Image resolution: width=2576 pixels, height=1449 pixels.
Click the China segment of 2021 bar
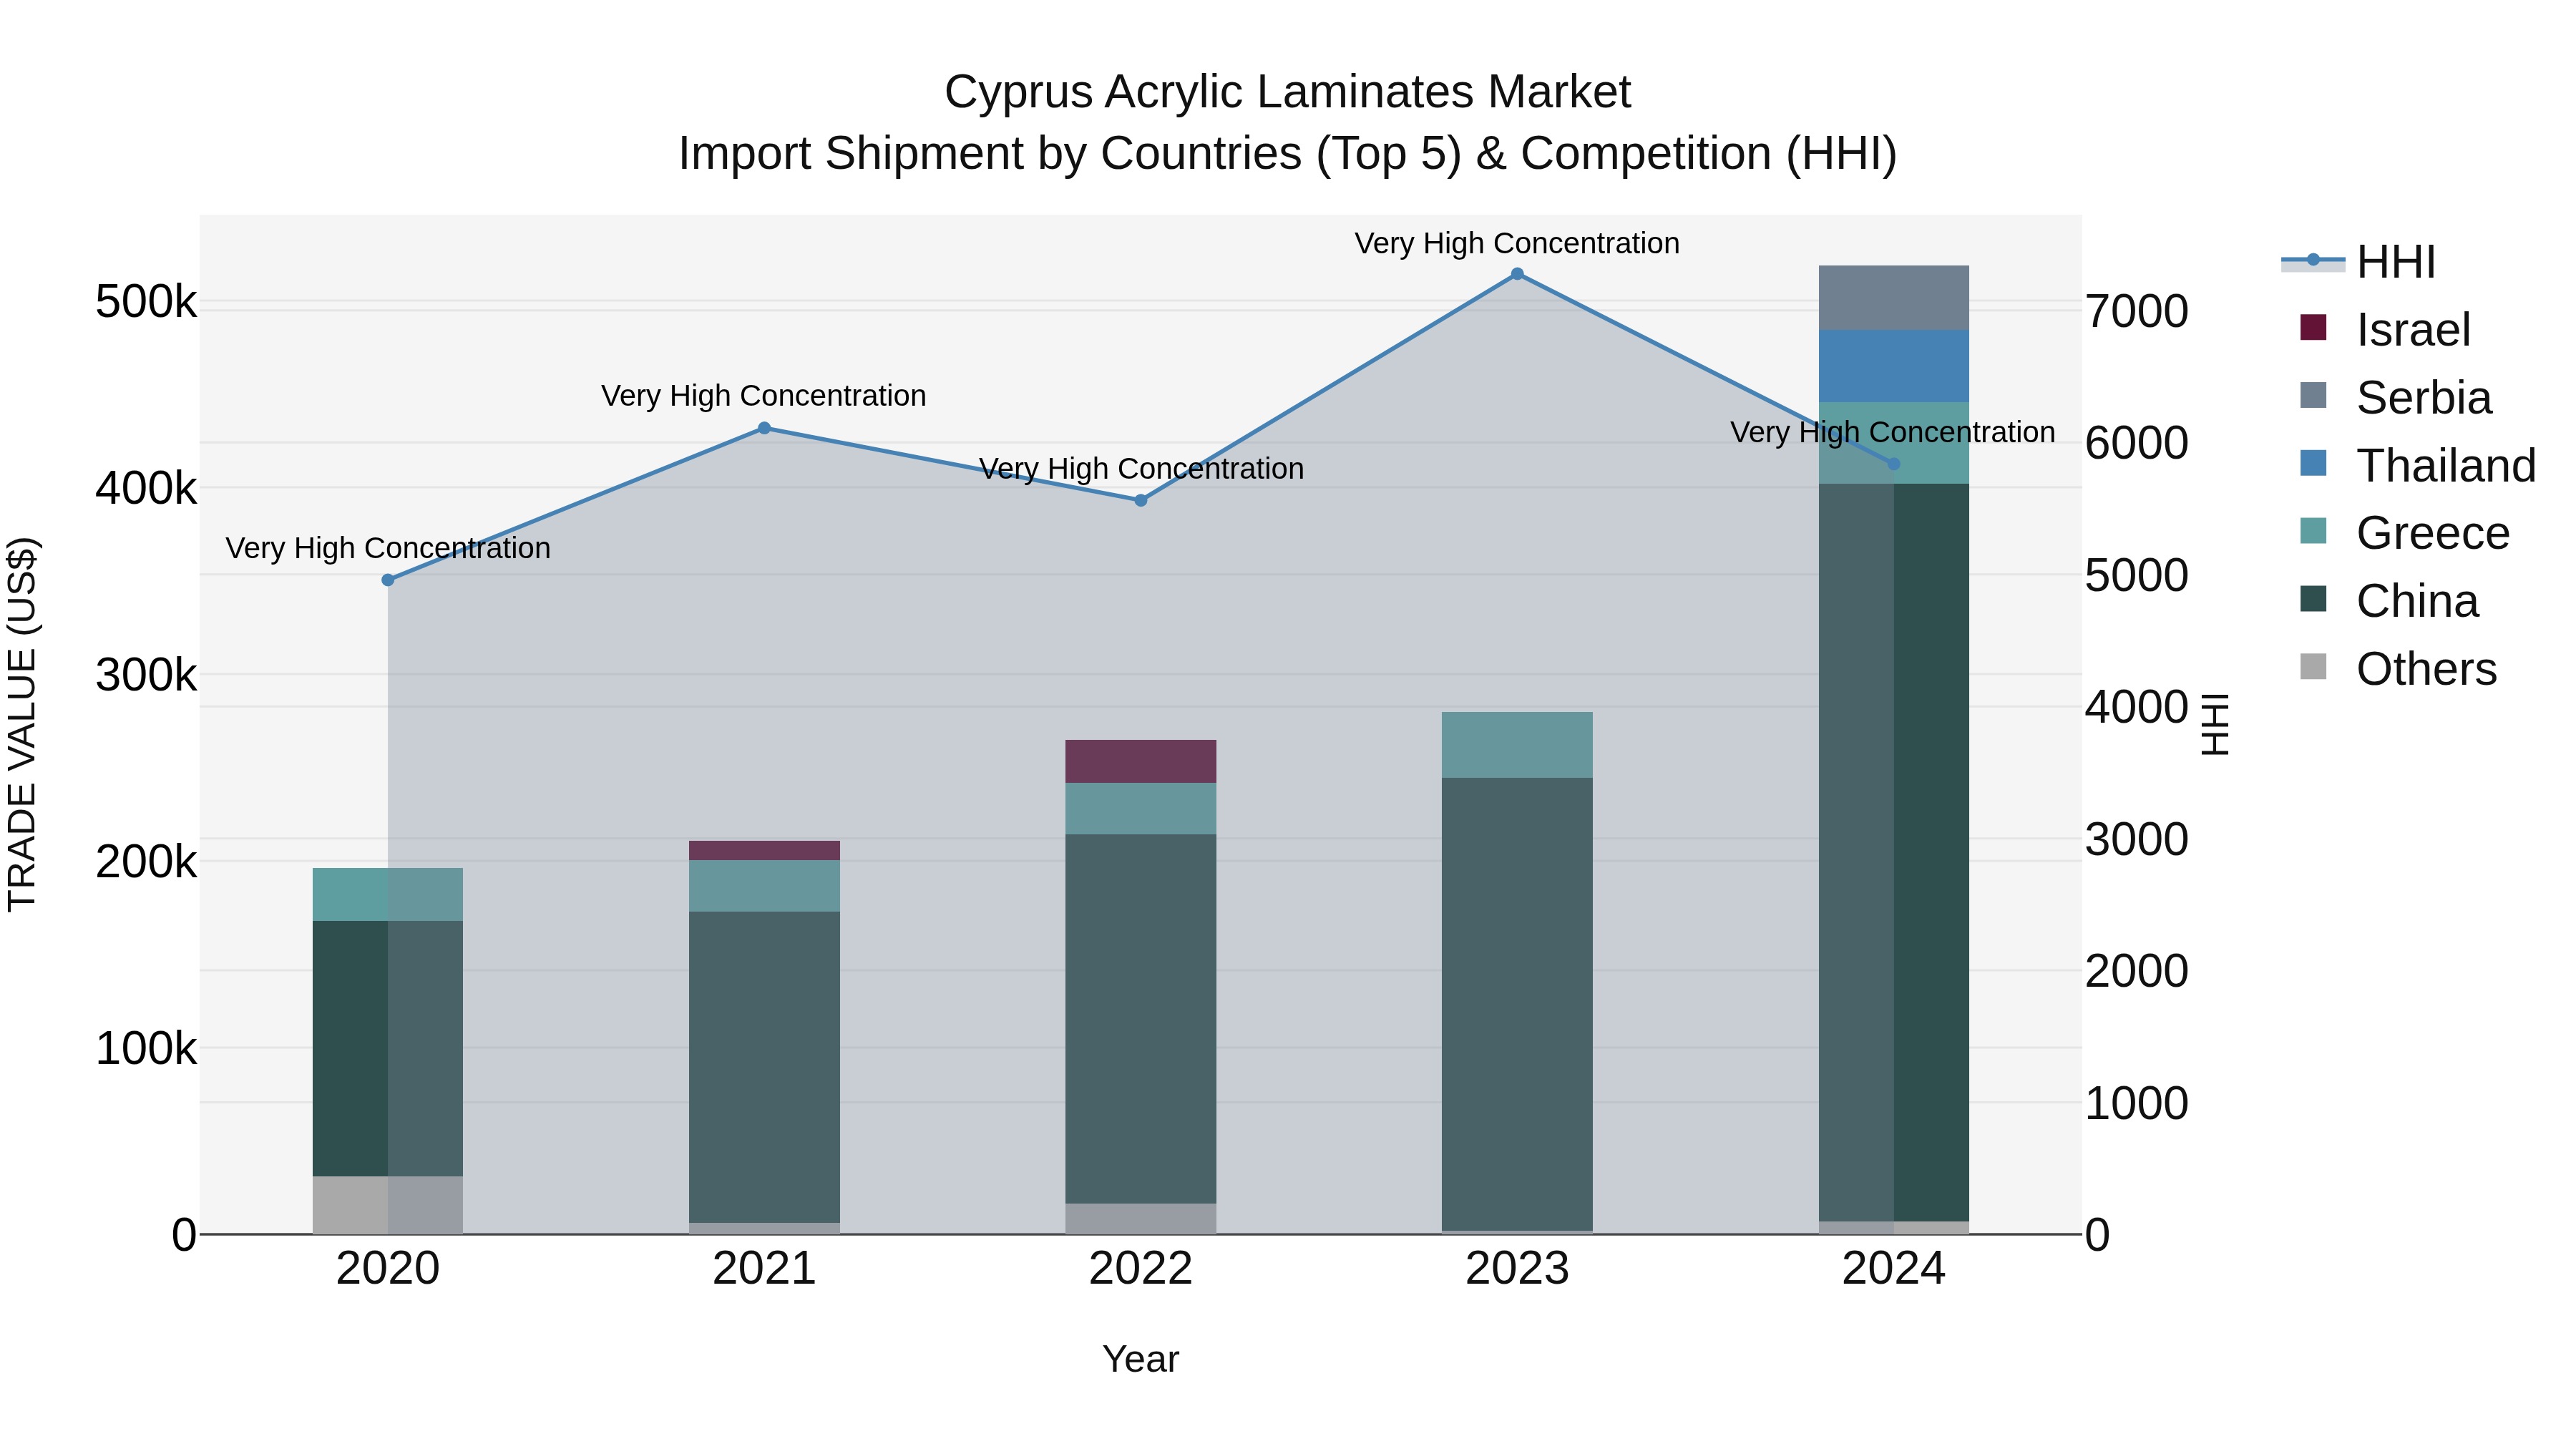pyautogui.click(x=764, y=1067)
